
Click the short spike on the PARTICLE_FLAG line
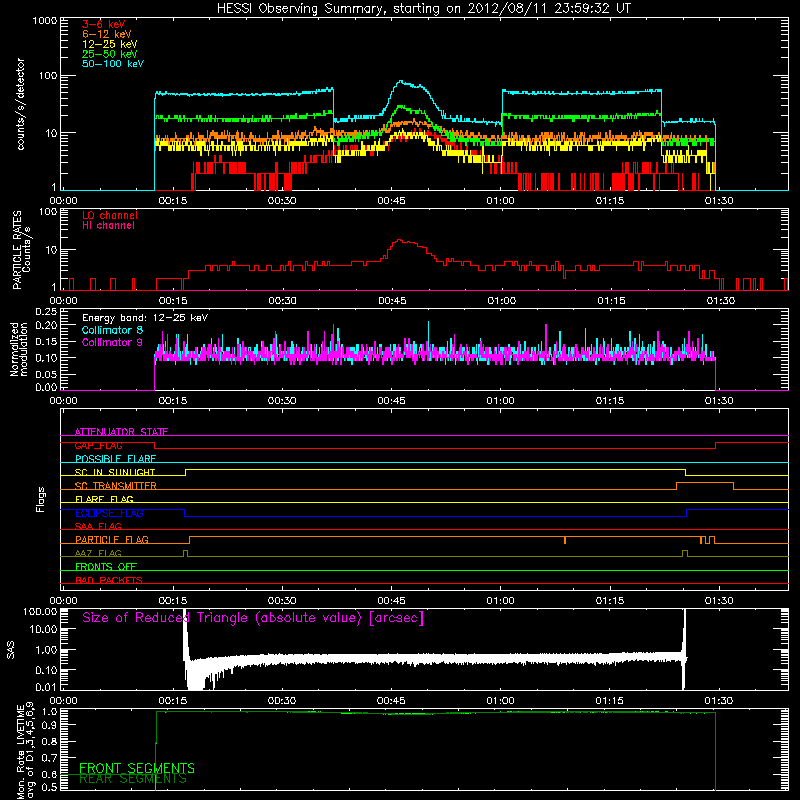(565, 540)
